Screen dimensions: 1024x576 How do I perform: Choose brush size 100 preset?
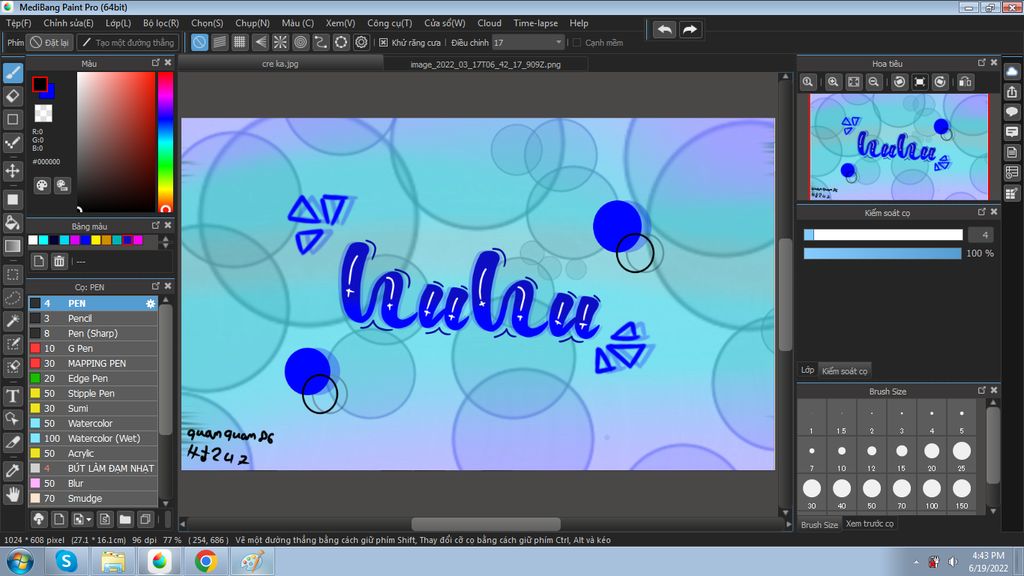[x=932, y=493]
